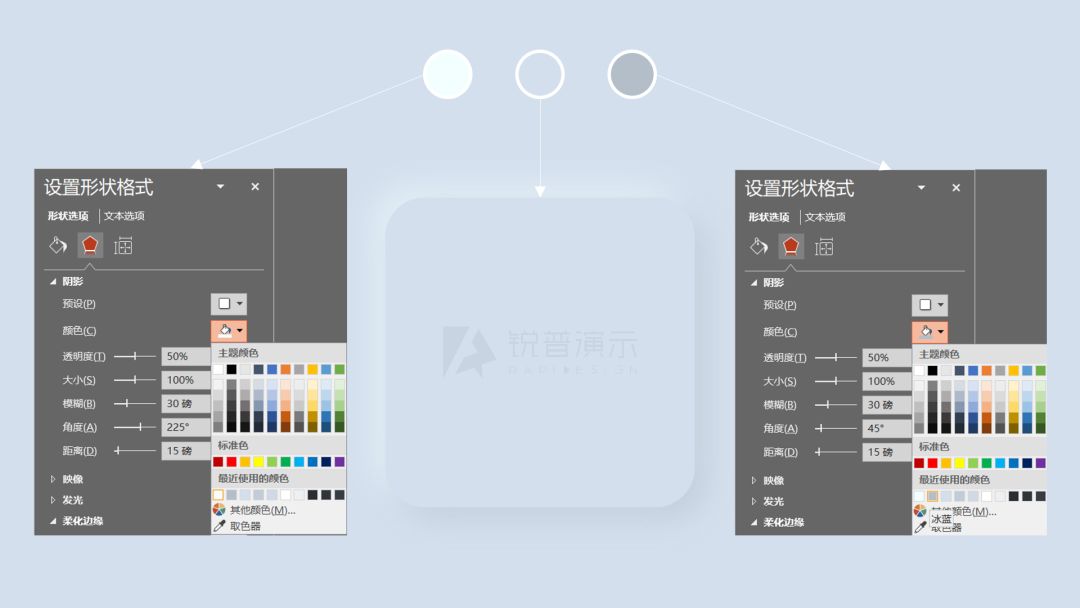This screenshot has width=1080, height=608.
Task: Choose purple standard color swatch, left panel
Action: 340,461
